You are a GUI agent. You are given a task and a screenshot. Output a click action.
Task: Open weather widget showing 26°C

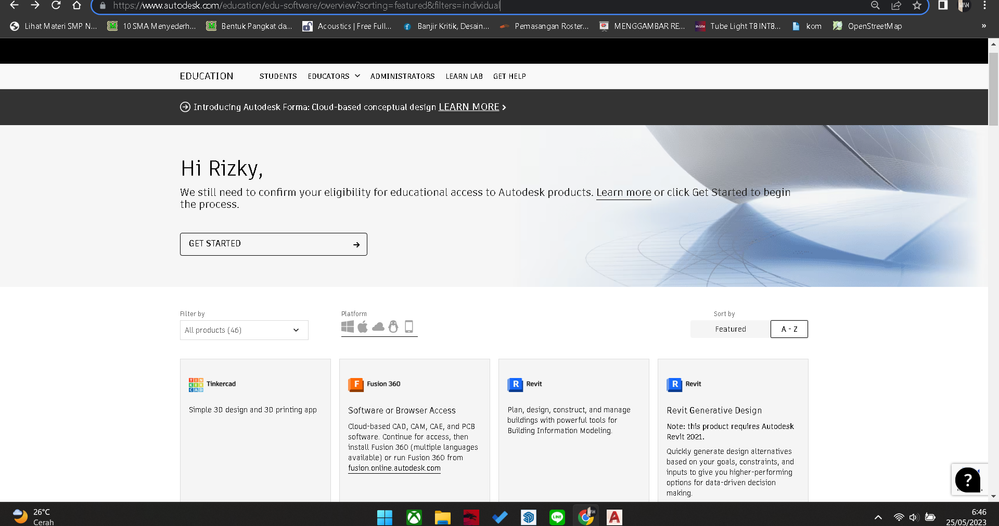pos(33,516)
